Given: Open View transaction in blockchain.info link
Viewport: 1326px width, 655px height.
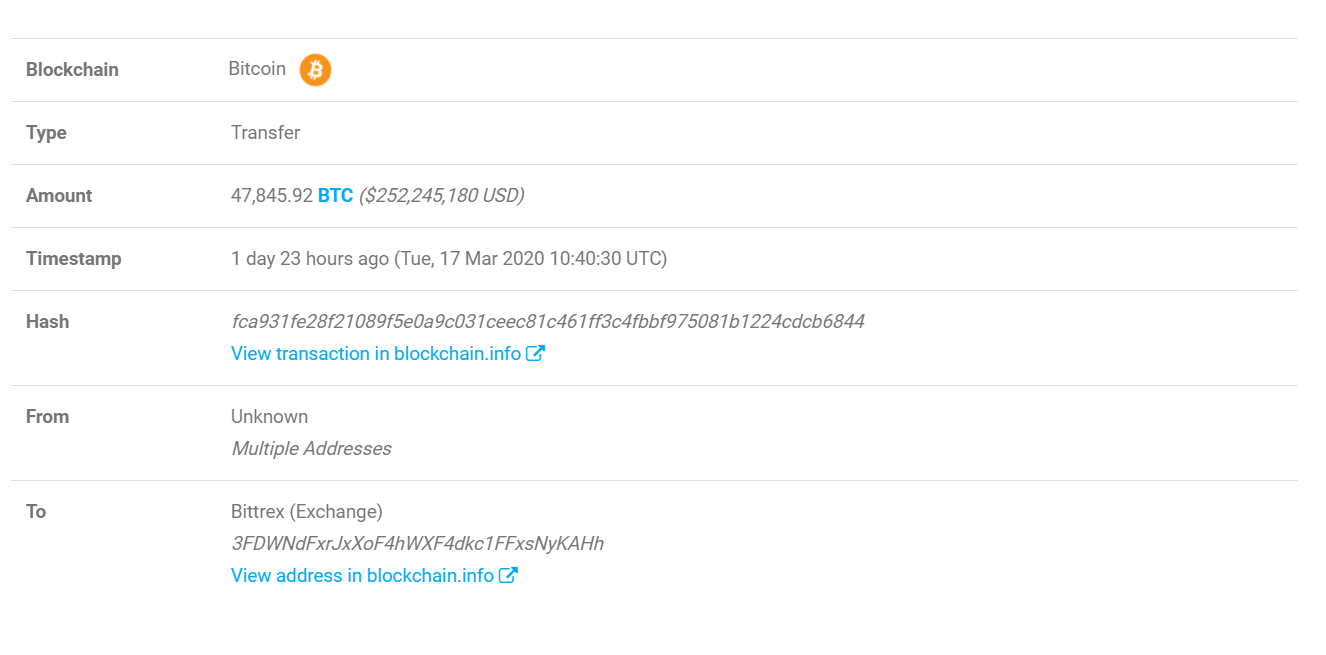Looking at the screenshot, I should point(376,353).
